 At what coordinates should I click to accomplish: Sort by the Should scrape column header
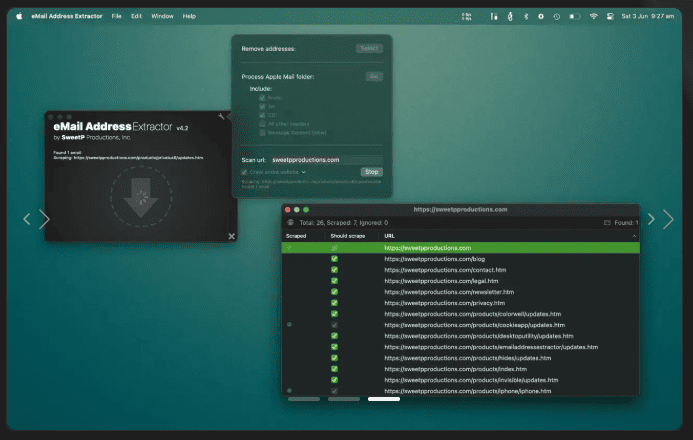pyautogui.click(x=348, y=236)
